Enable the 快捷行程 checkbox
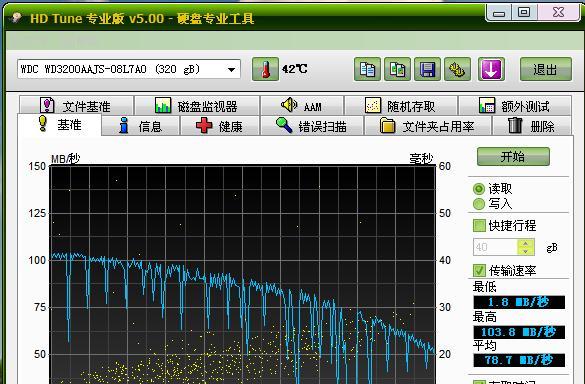 tap(479, 225)
